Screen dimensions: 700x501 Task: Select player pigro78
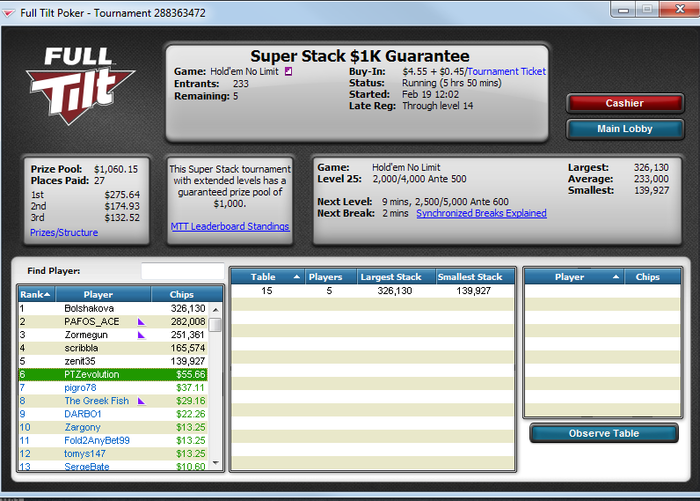pos(113,388)
